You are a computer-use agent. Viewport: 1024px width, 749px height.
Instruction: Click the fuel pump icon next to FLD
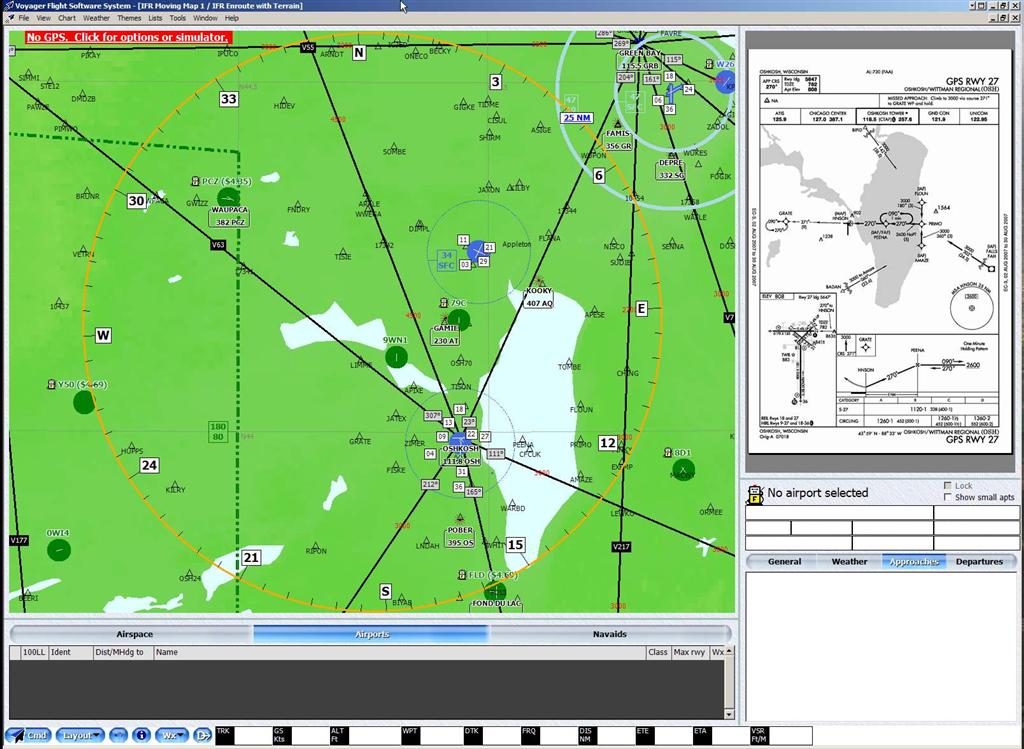click(x=462, y=575)
